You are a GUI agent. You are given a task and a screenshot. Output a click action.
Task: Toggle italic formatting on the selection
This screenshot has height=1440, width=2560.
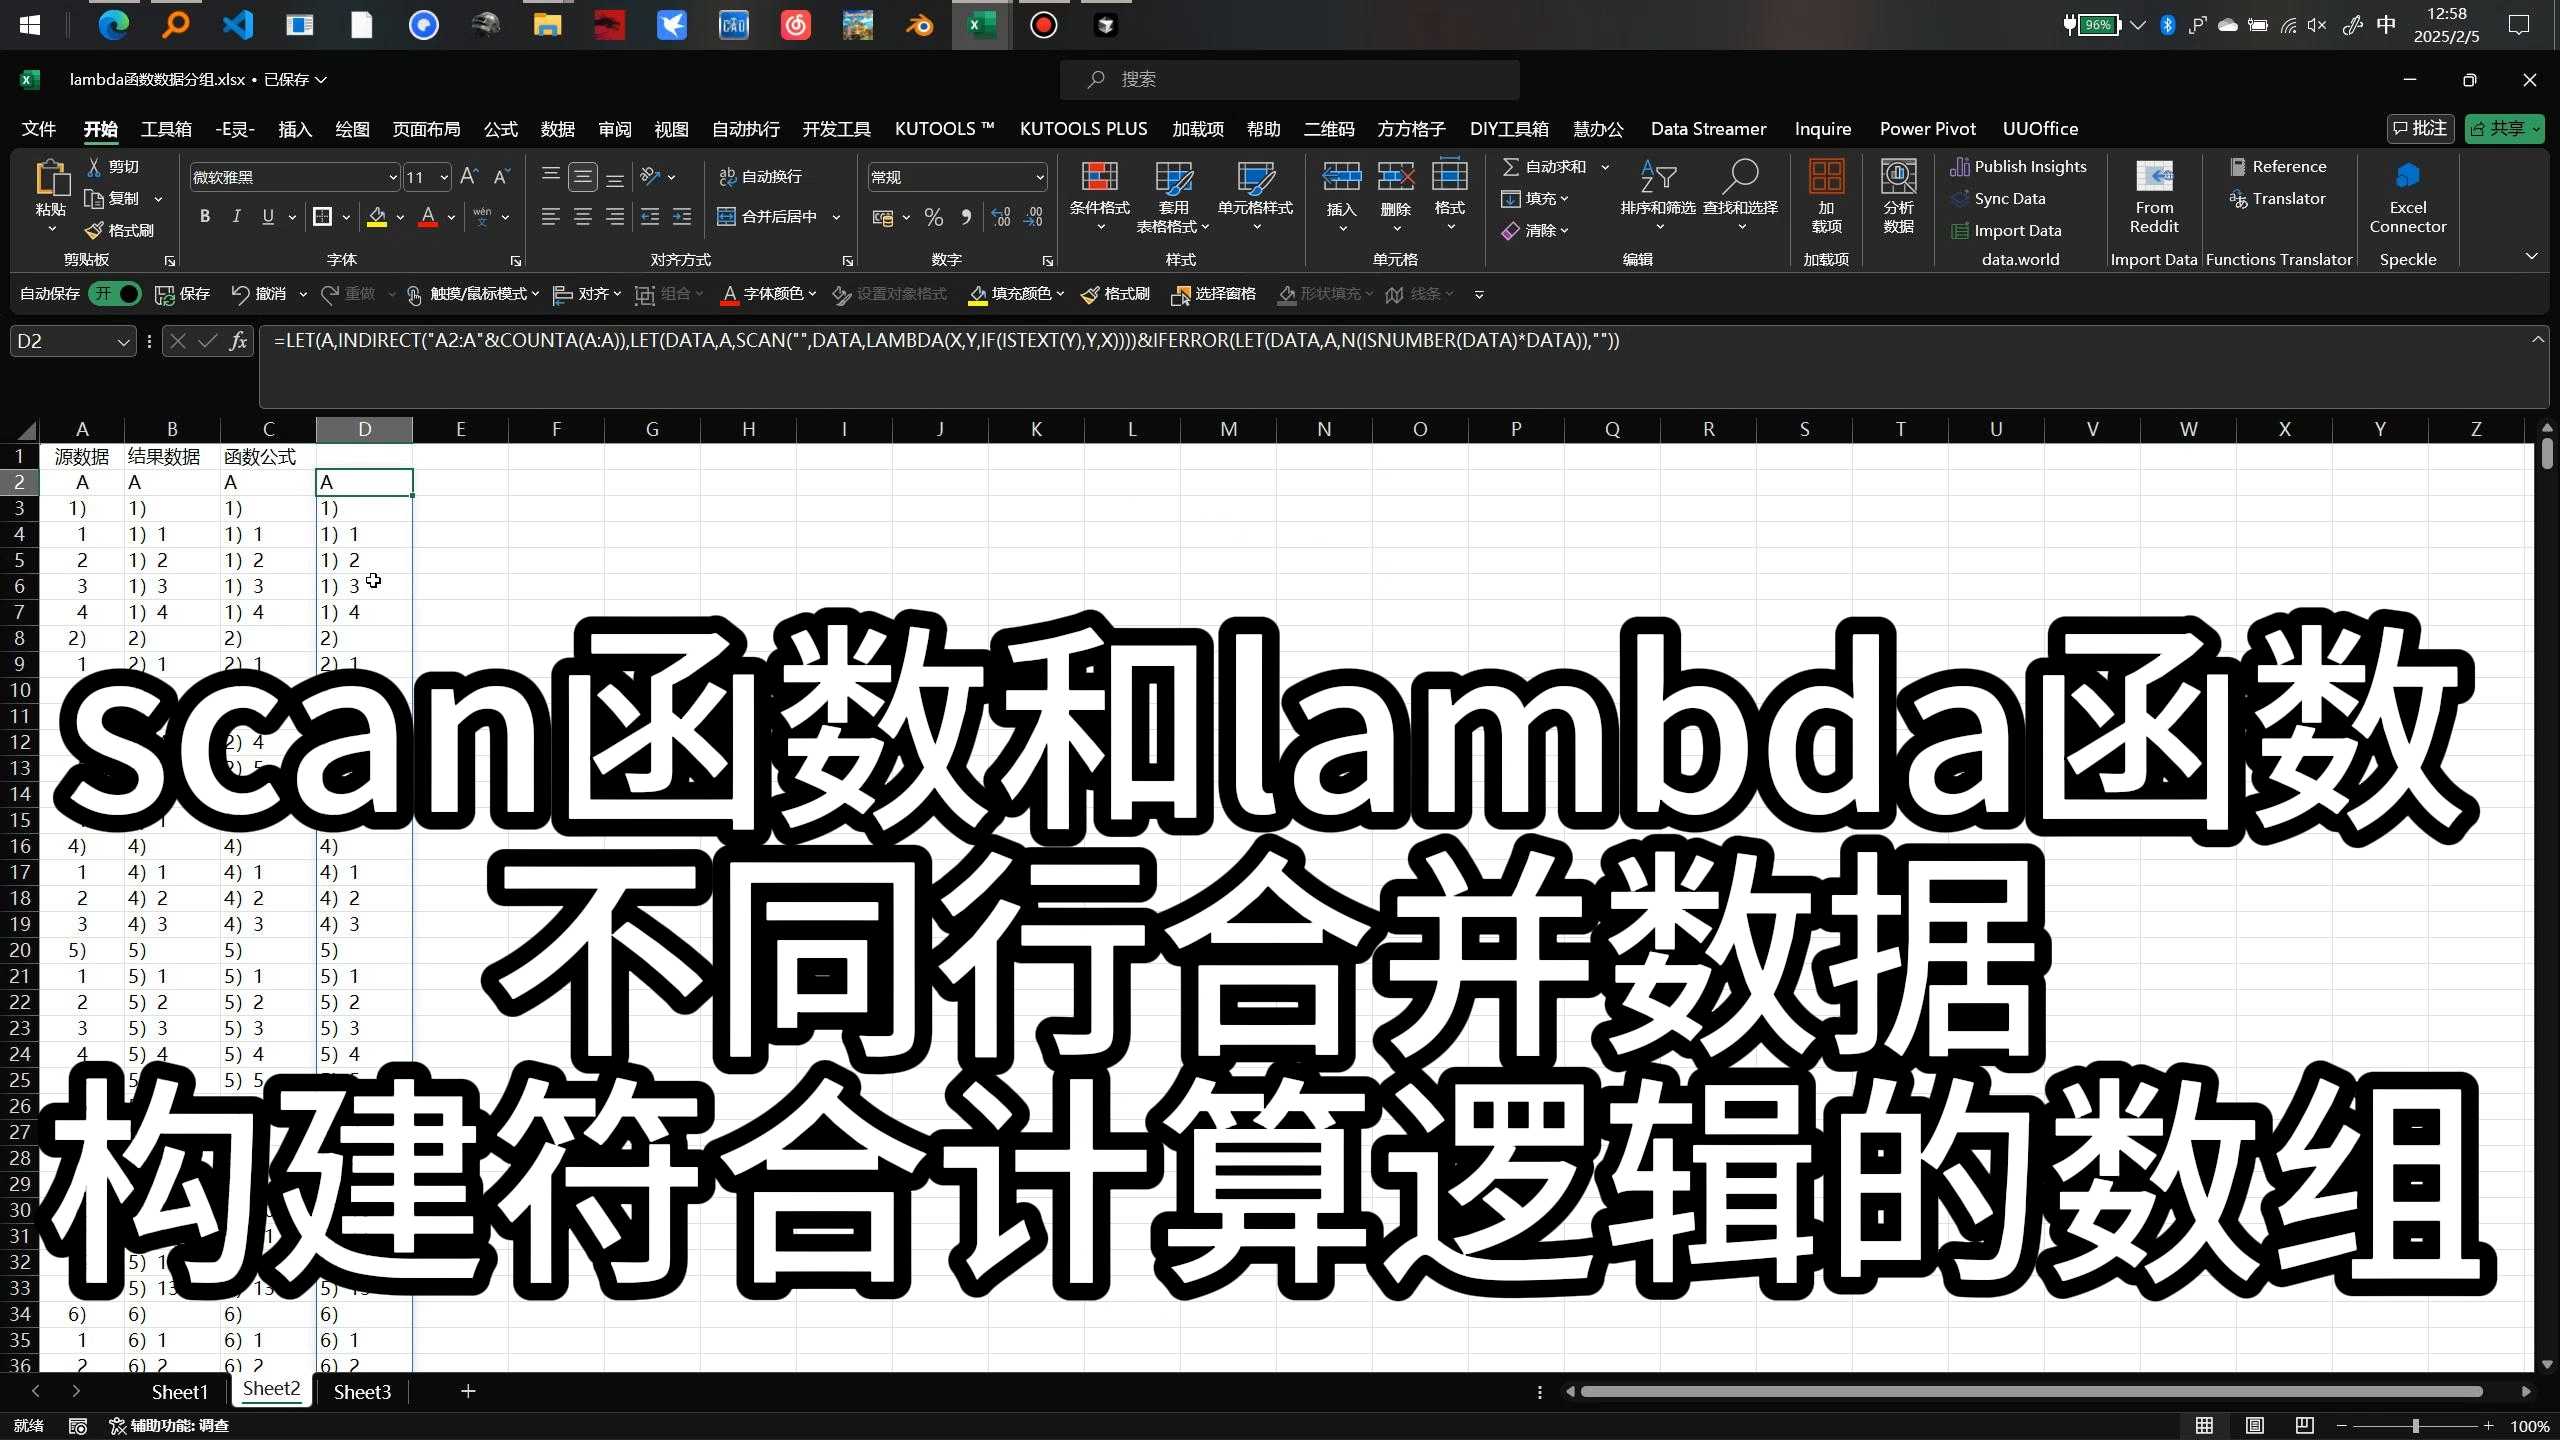coord(237,216)
